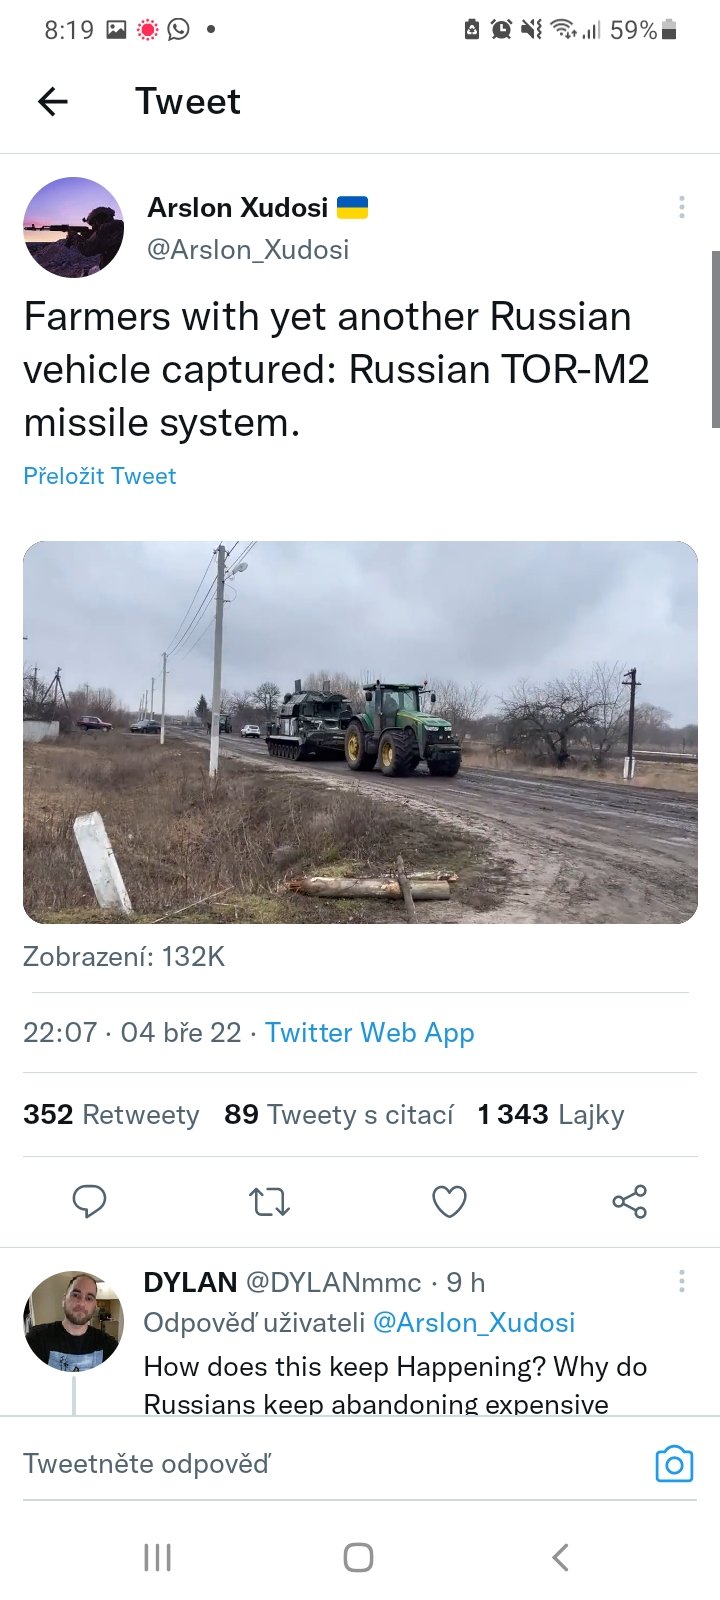
Task: Tap the reply speech bubble icon
Action: click(89, 1201)
